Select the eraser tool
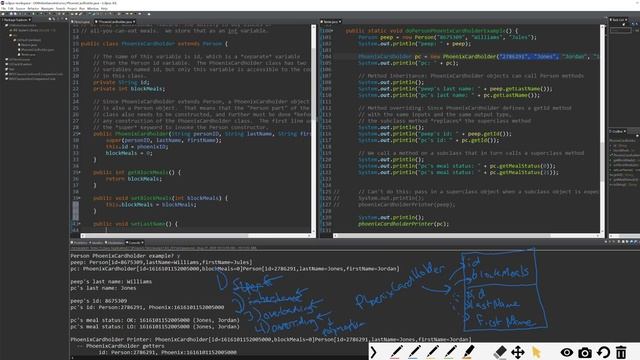Image resolution: width=640 pixels, height=360 pixels. (500, 352)
